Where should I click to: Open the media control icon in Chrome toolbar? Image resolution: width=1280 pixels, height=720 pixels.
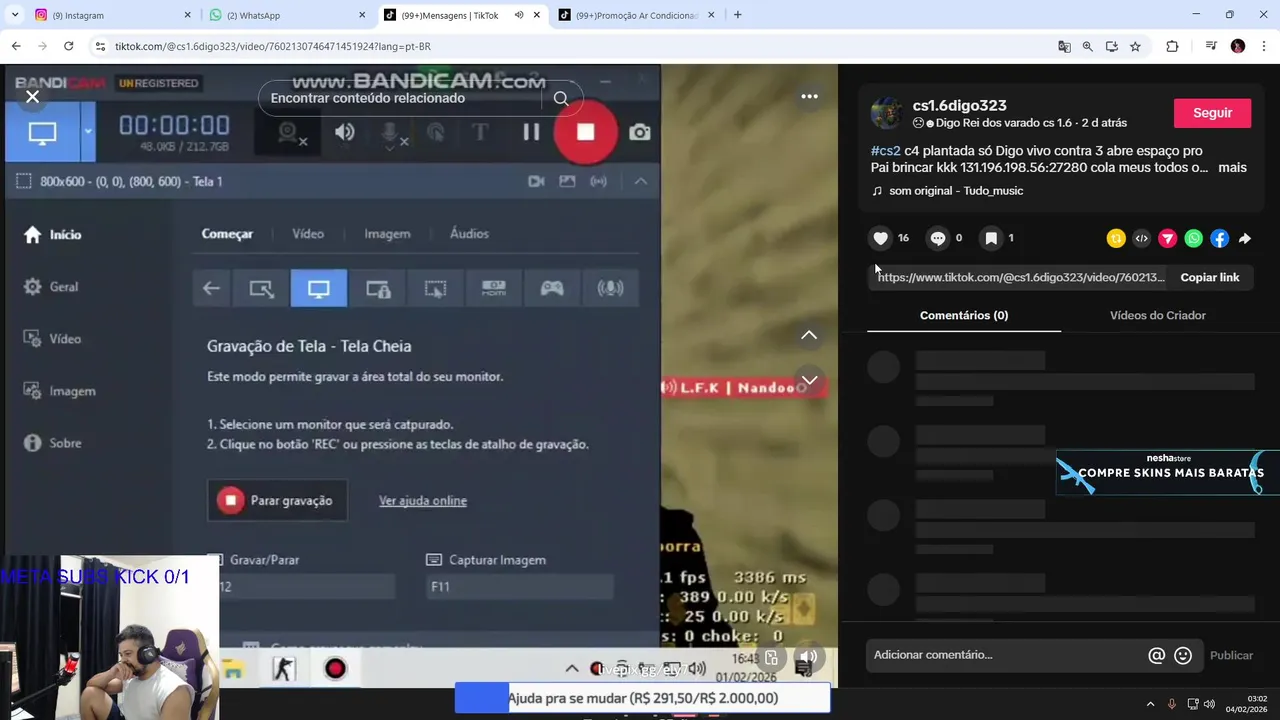tap(1211, 46)
